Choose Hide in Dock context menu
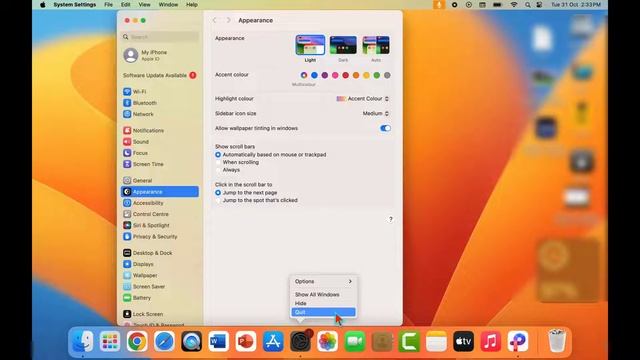 pos(323,303)
